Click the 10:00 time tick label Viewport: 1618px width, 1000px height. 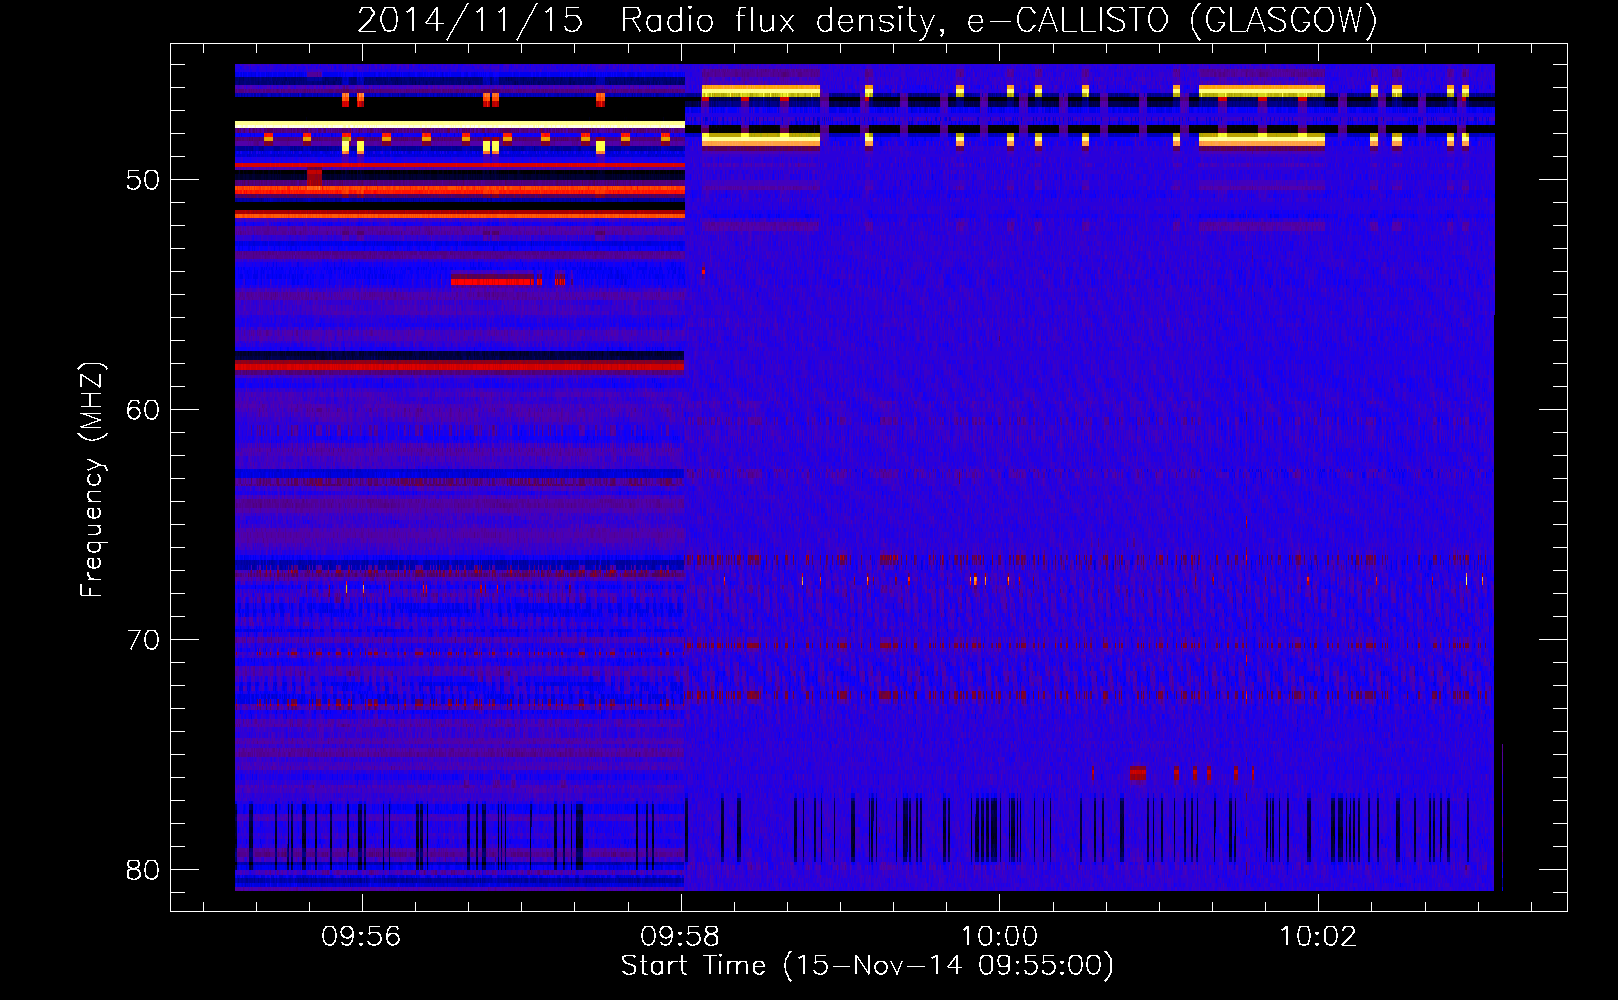click(999, 936)
